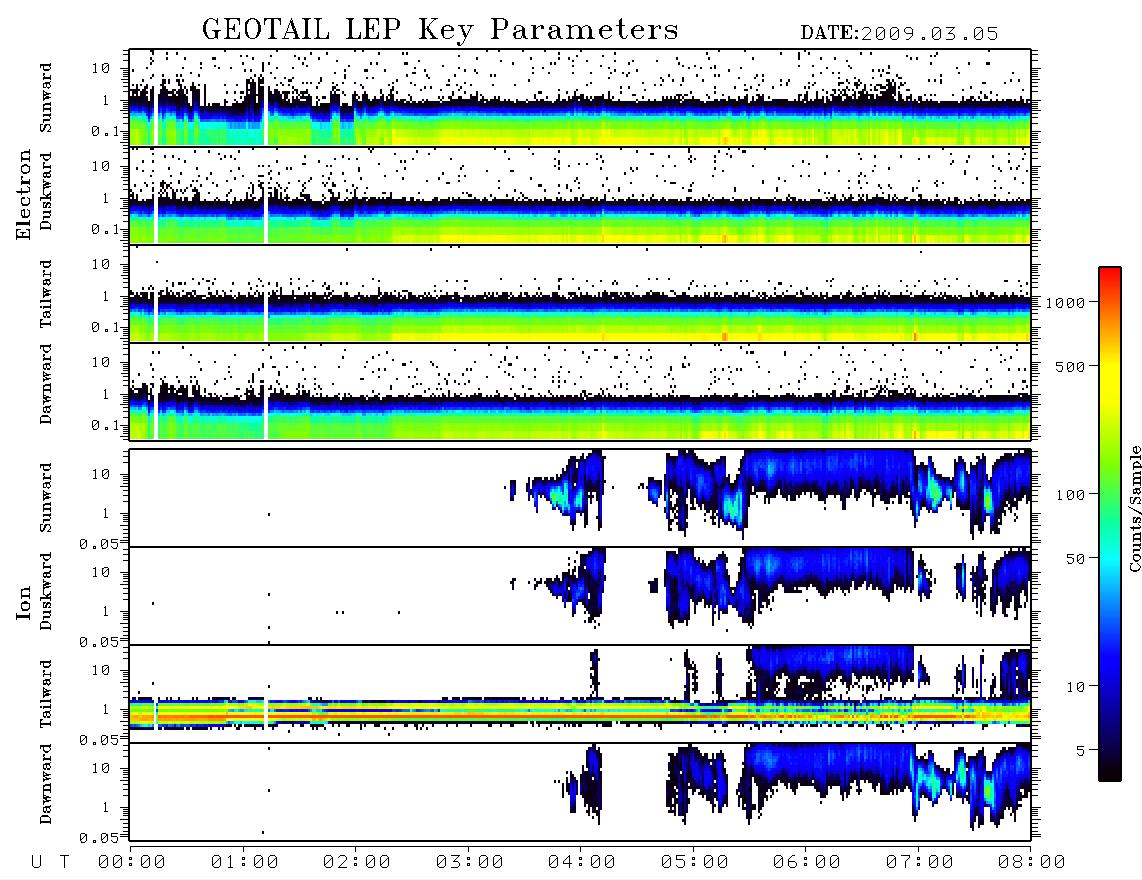Click the "06:00" time axis label
This screenshot has width=1142, height=880.
[807, 863]
